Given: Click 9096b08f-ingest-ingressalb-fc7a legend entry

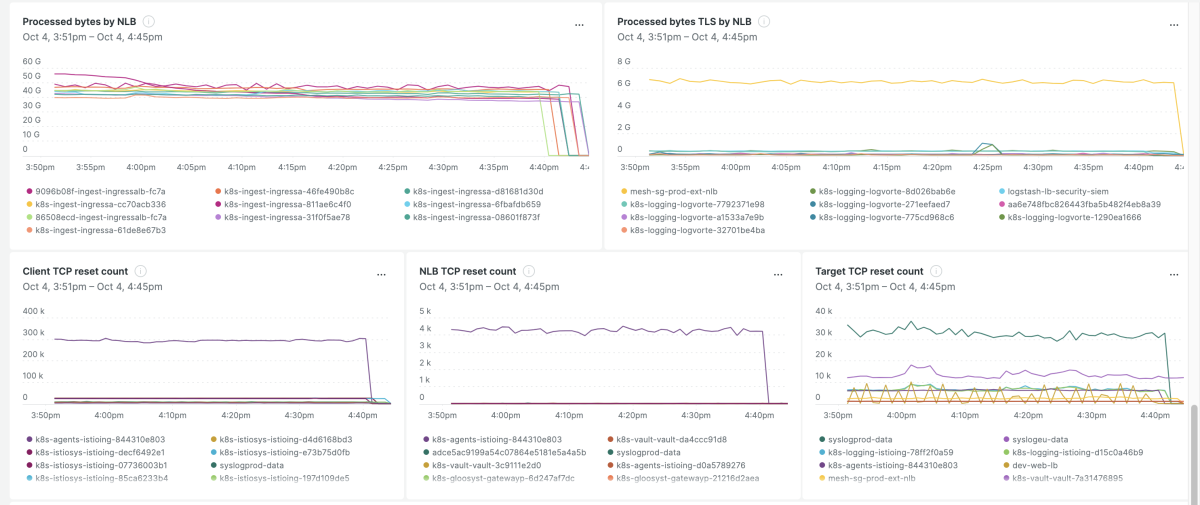Looking at the screenshot, I should point(100,190).
